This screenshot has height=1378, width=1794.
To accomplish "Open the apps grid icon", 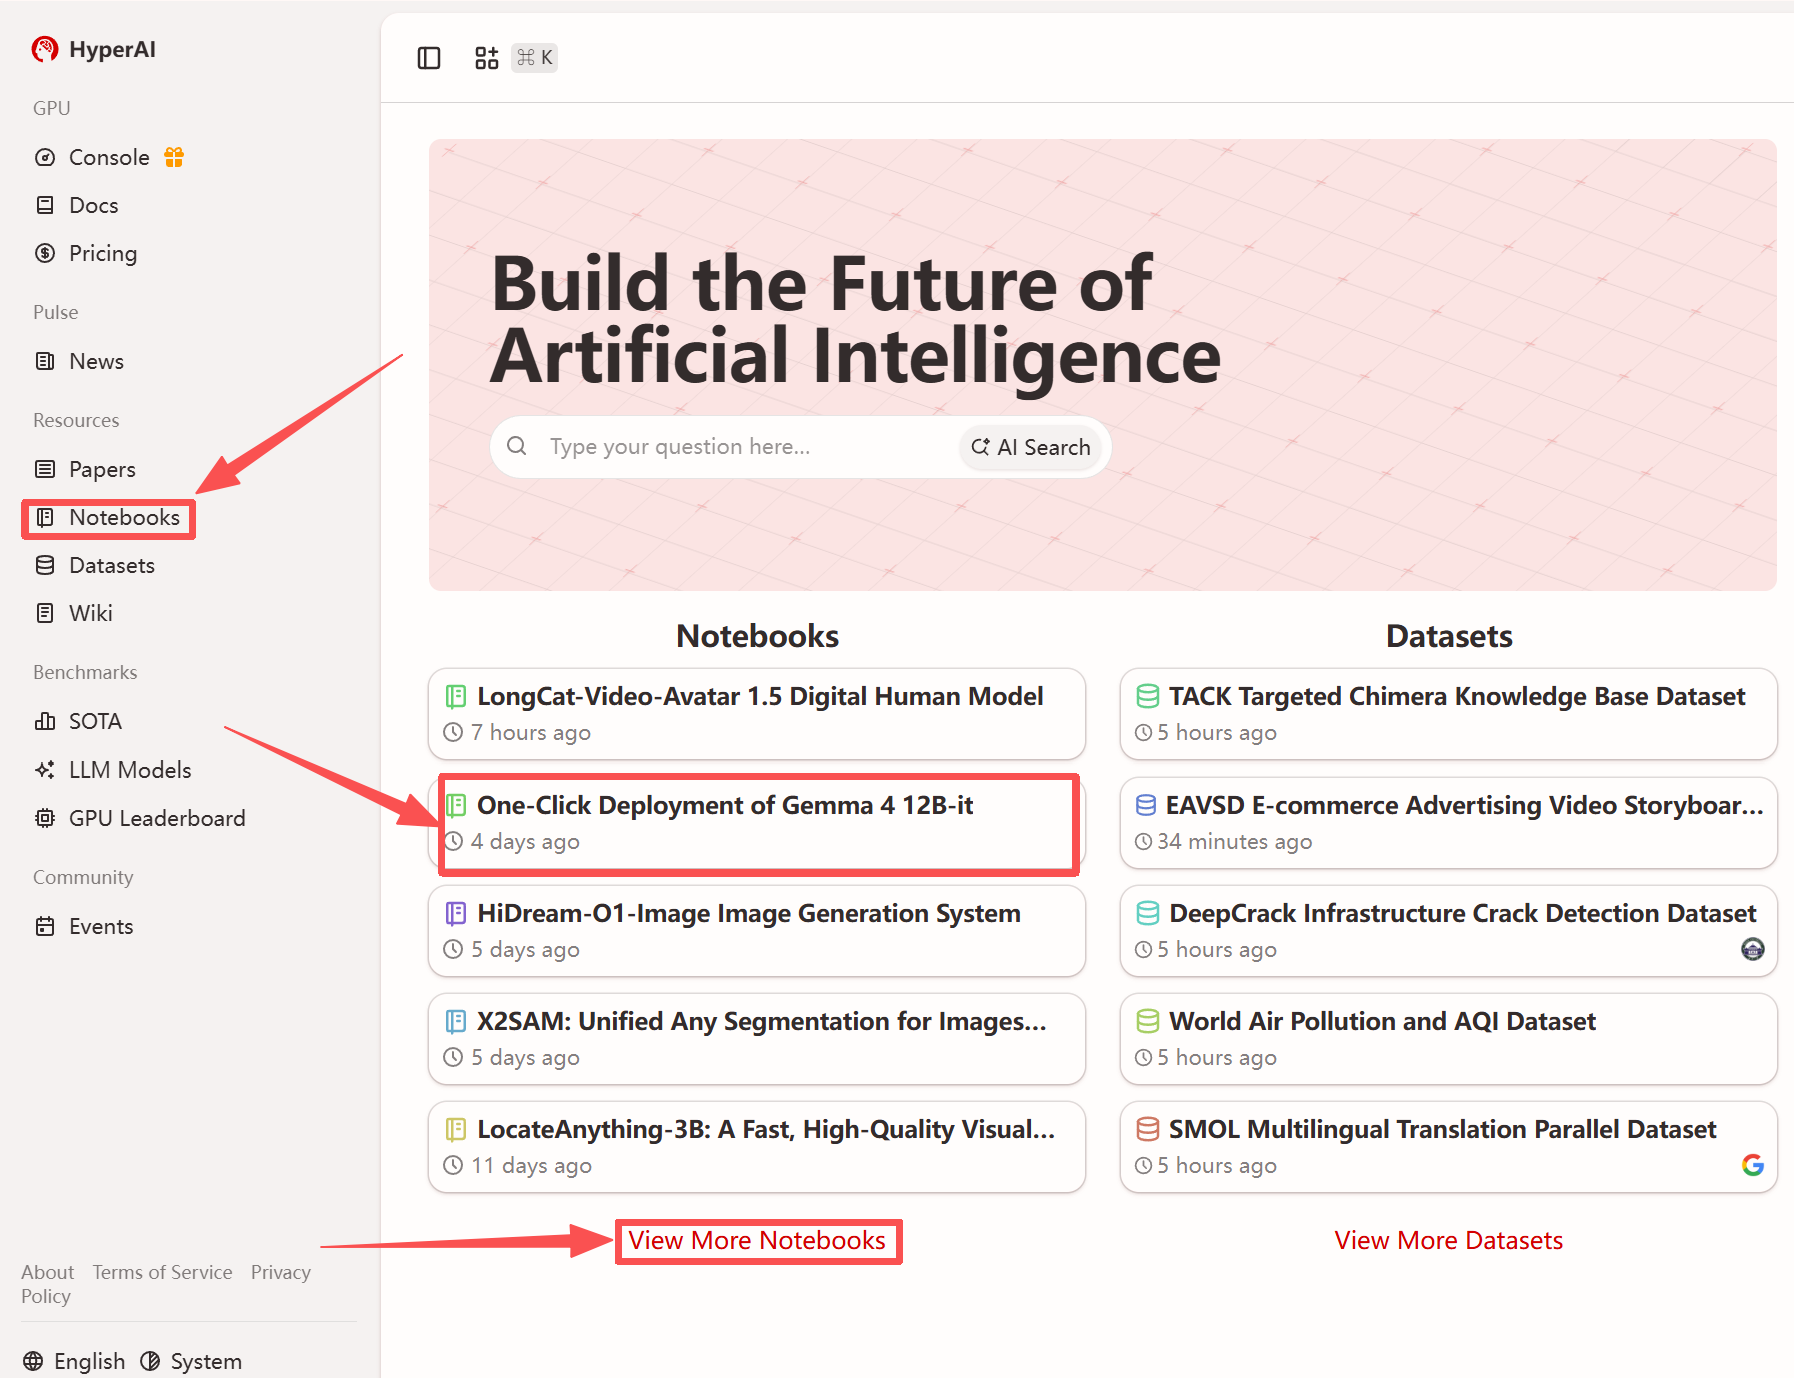I will pos(487,58).
